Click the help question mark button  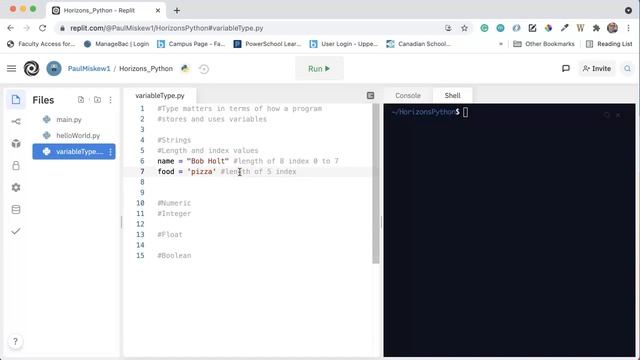point(15,341)
